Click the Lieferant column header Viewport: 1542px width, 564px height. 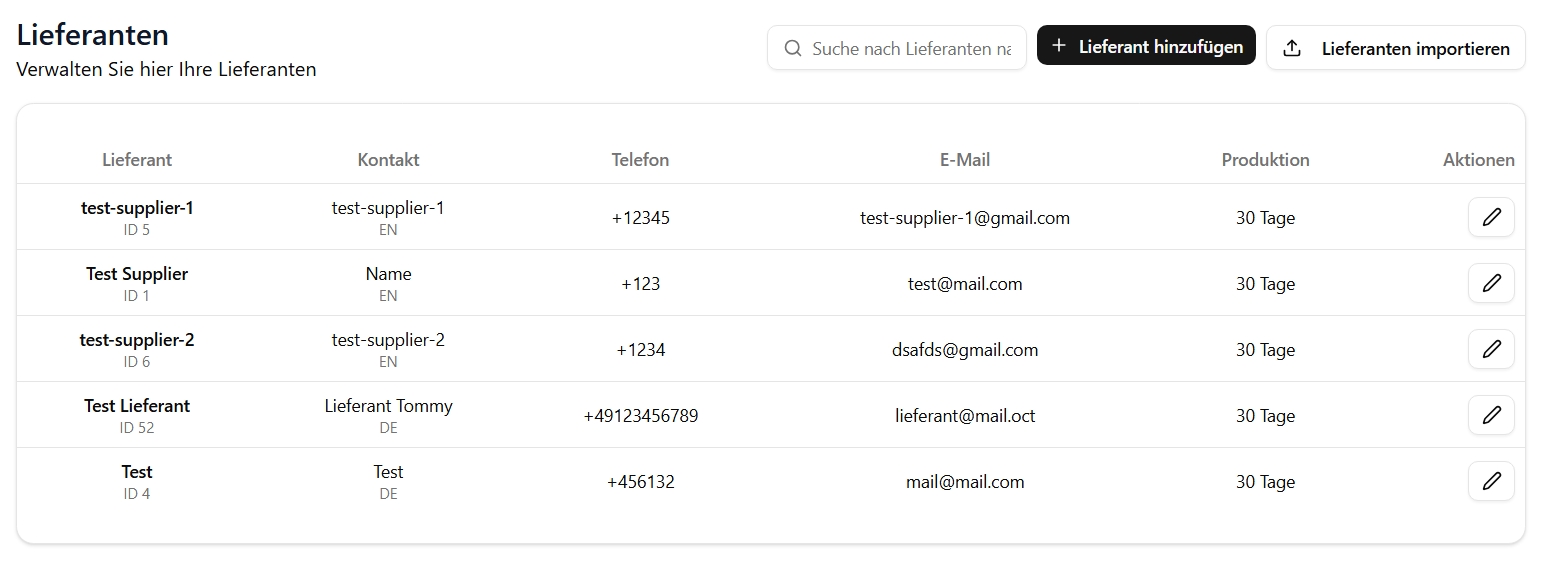pos(137,160)
